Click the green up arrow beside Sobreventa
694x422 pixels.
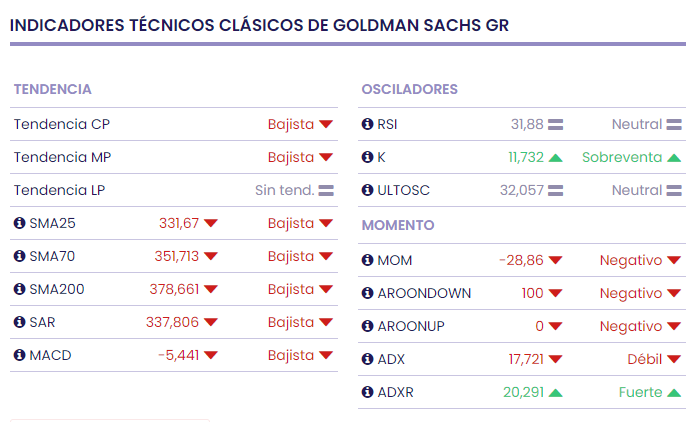click(674, 157)
